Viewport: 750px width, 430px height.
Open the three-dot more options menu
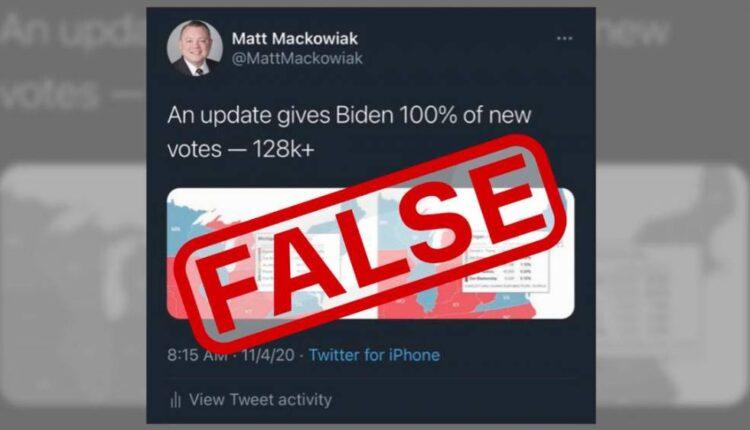pos(564,38)
